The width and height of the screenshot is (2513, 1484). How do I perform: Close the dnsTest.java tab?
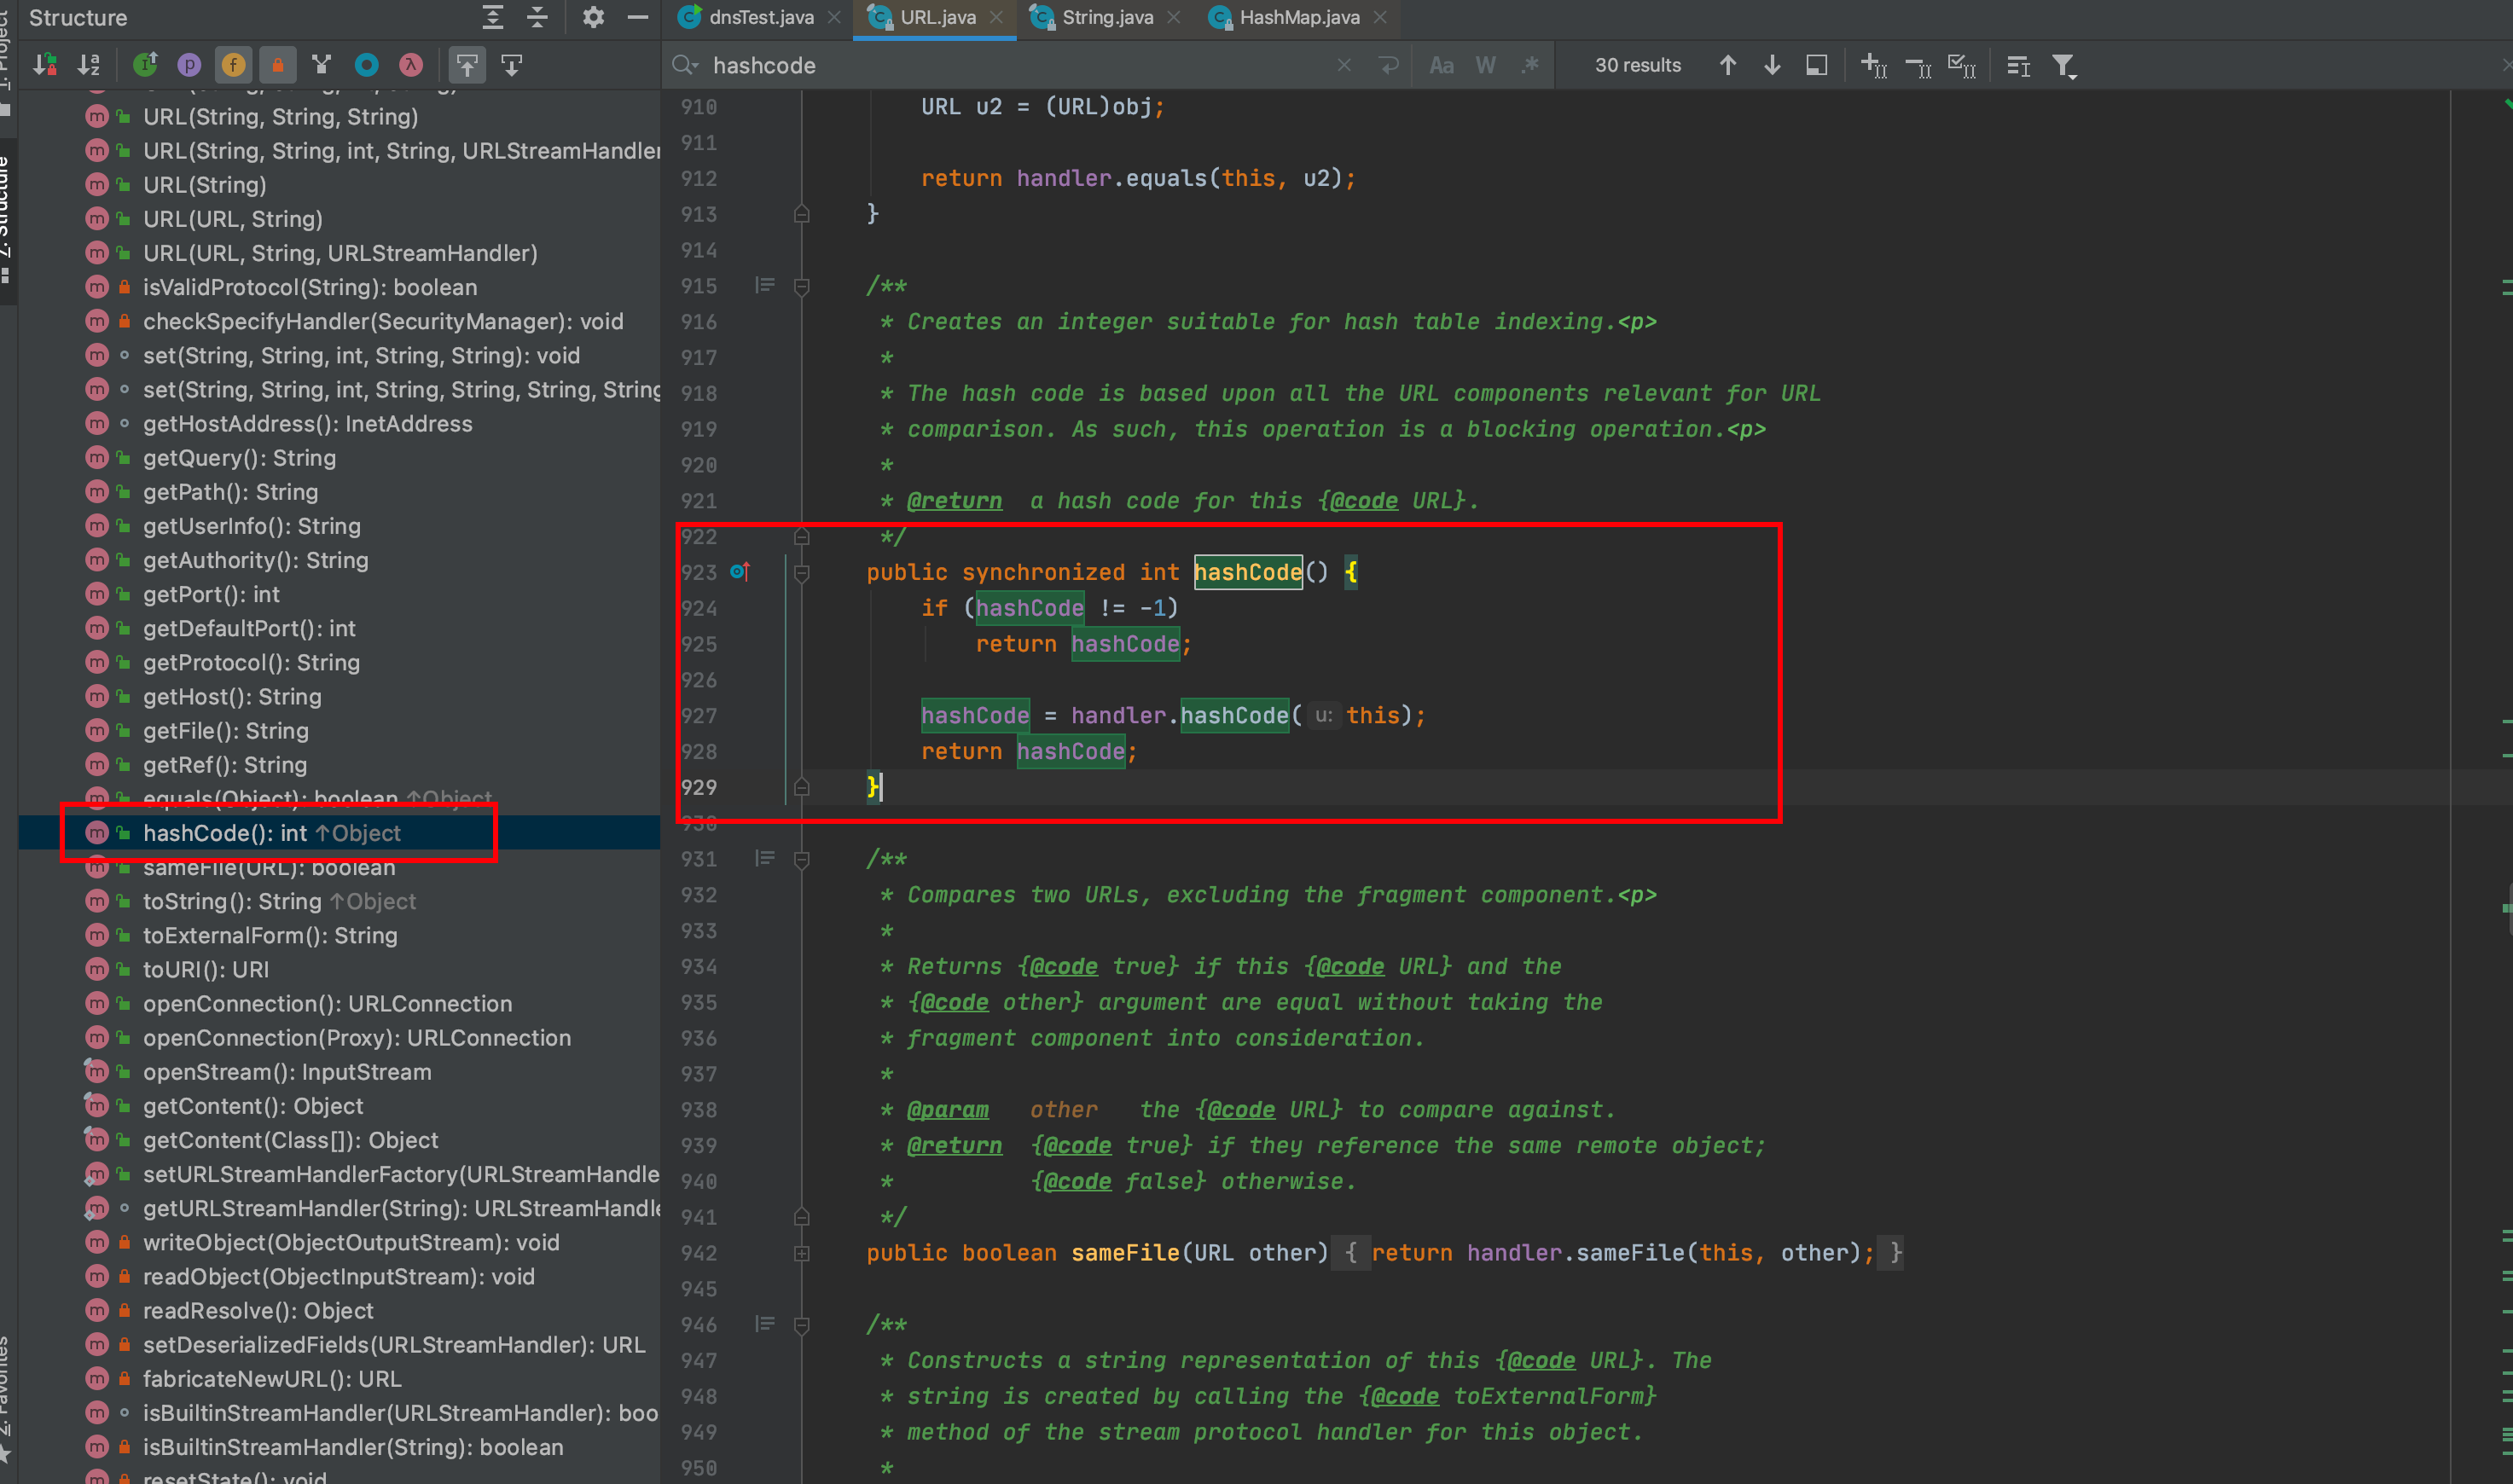click(834, 17)
